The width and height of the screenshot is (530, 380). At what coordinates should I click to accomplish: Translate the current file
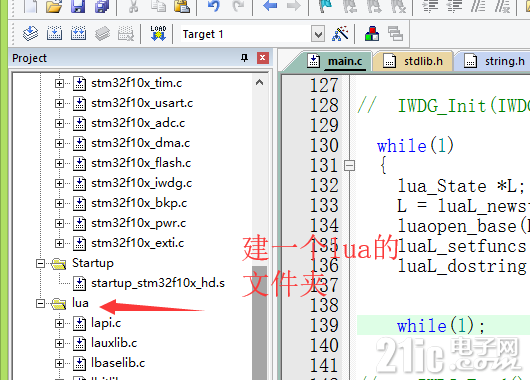pyautogui.click(x=30, y=34)
